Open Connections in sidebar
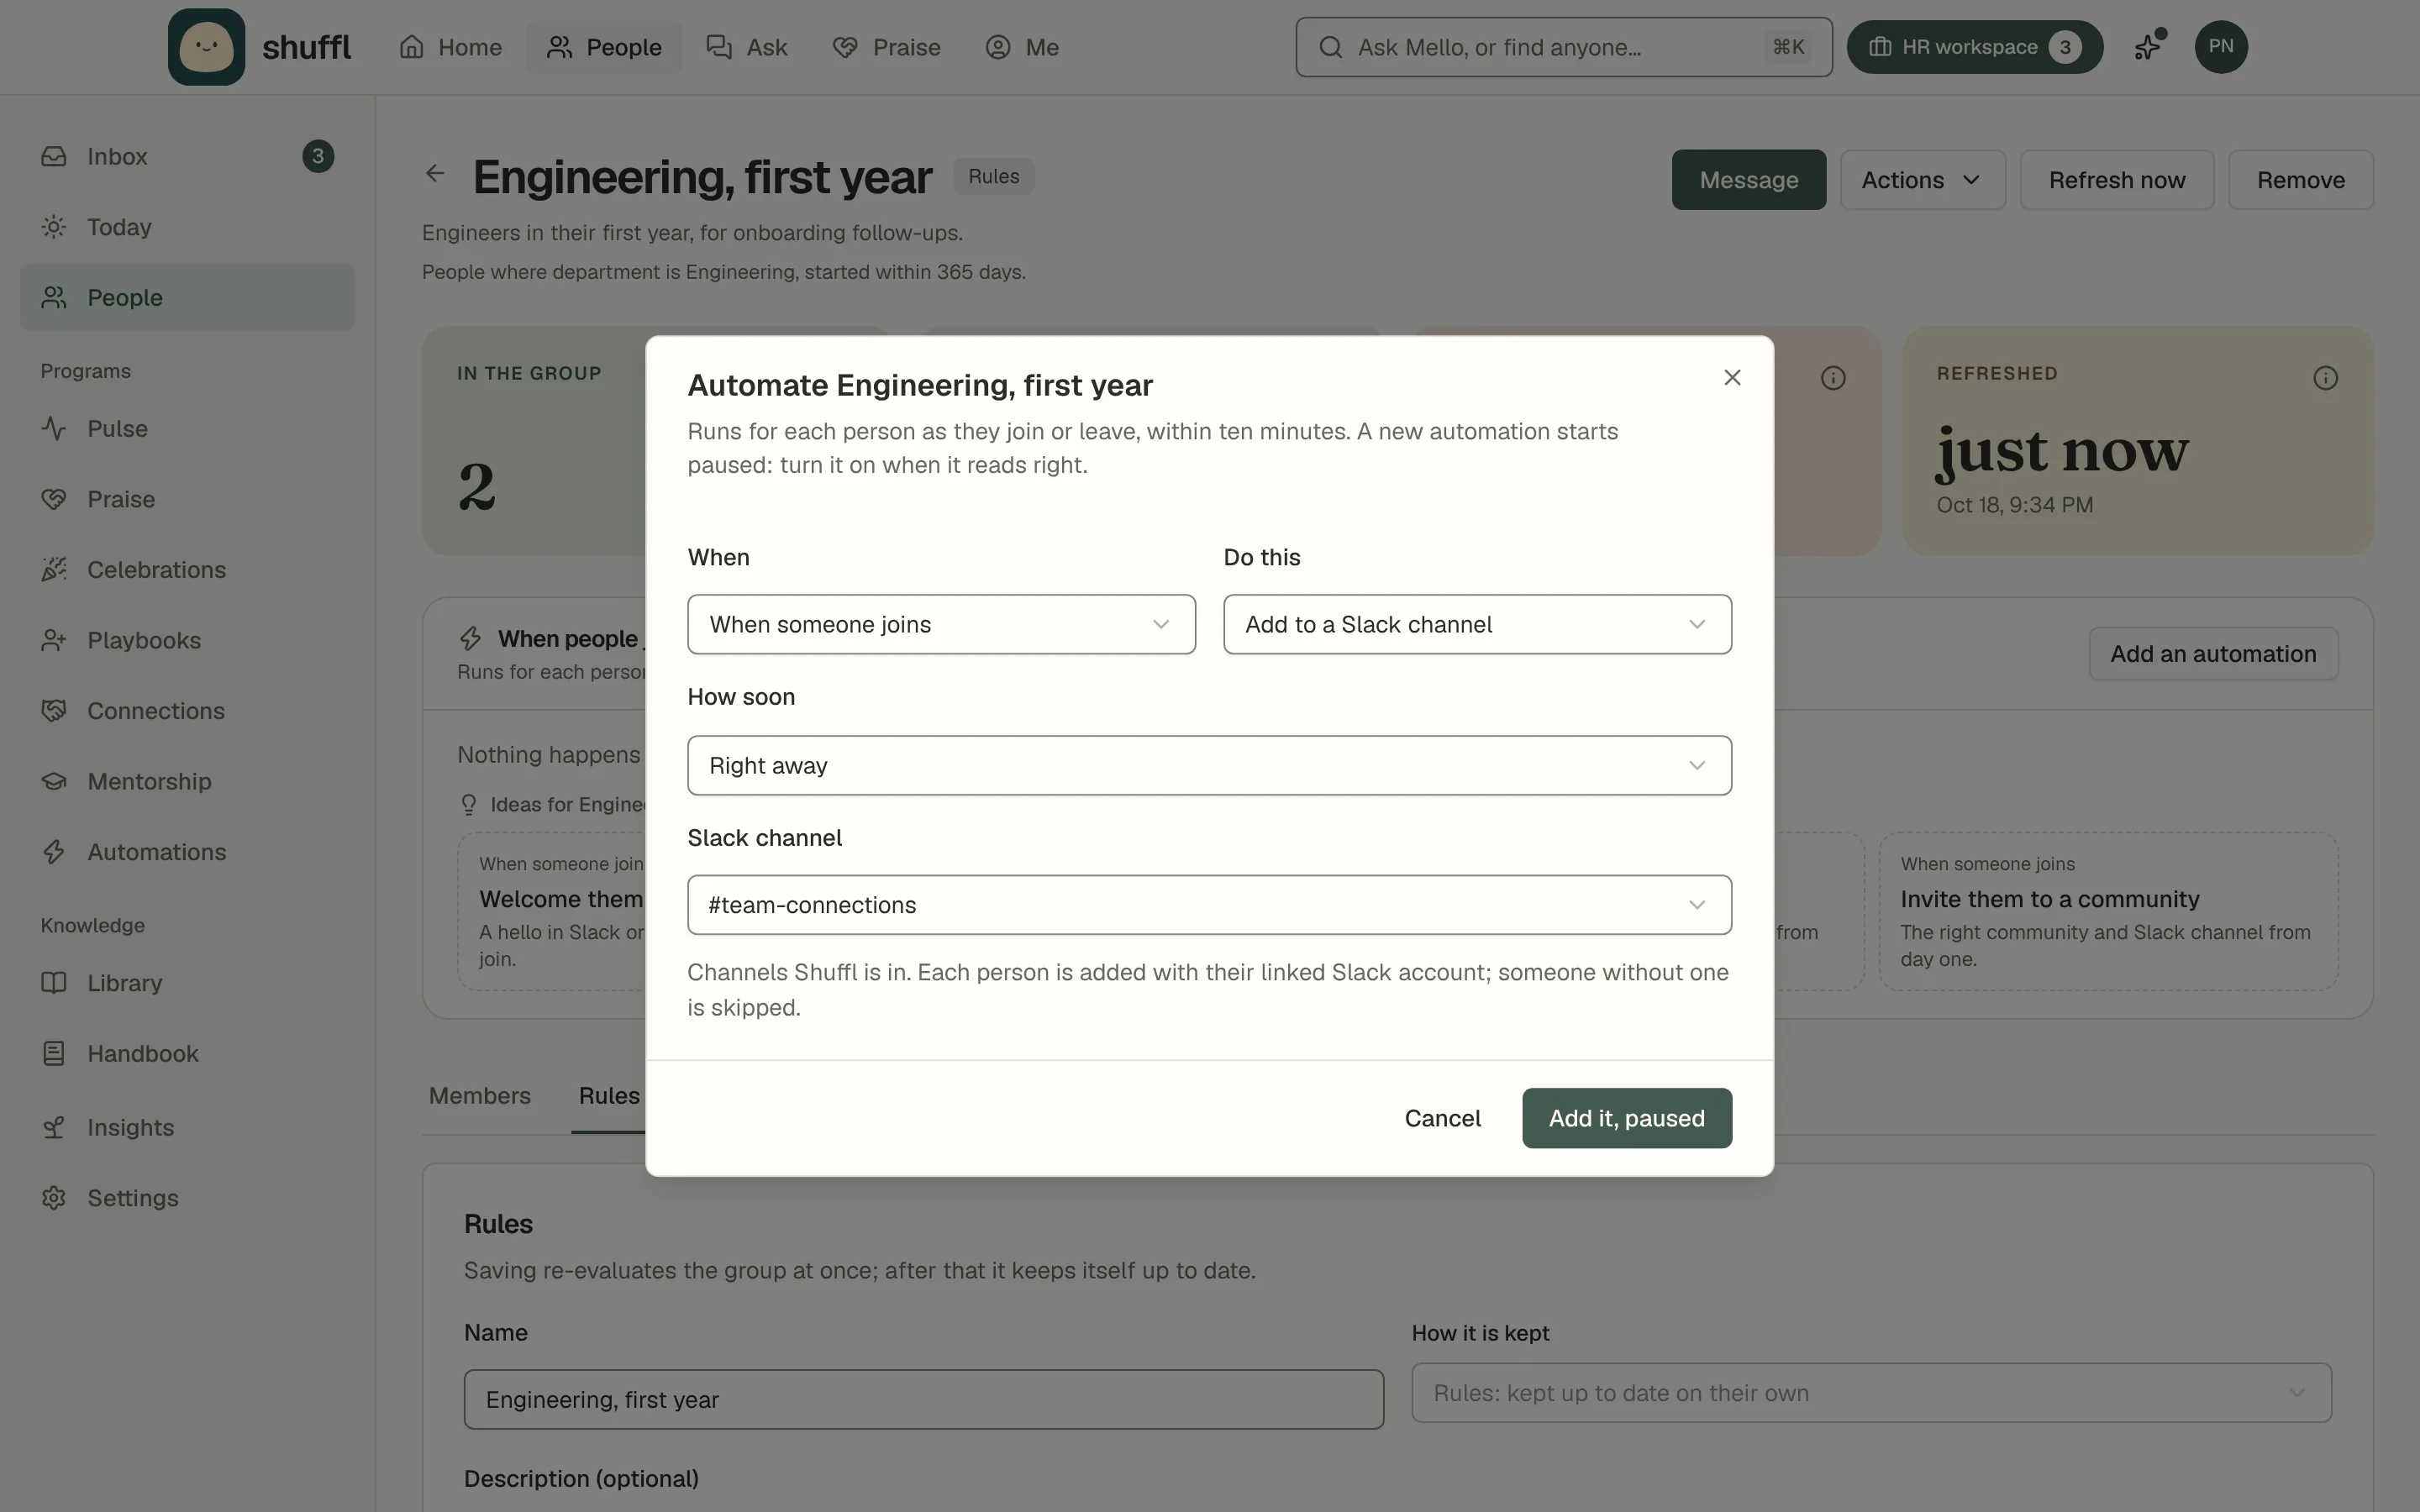 tap(187, 711)
